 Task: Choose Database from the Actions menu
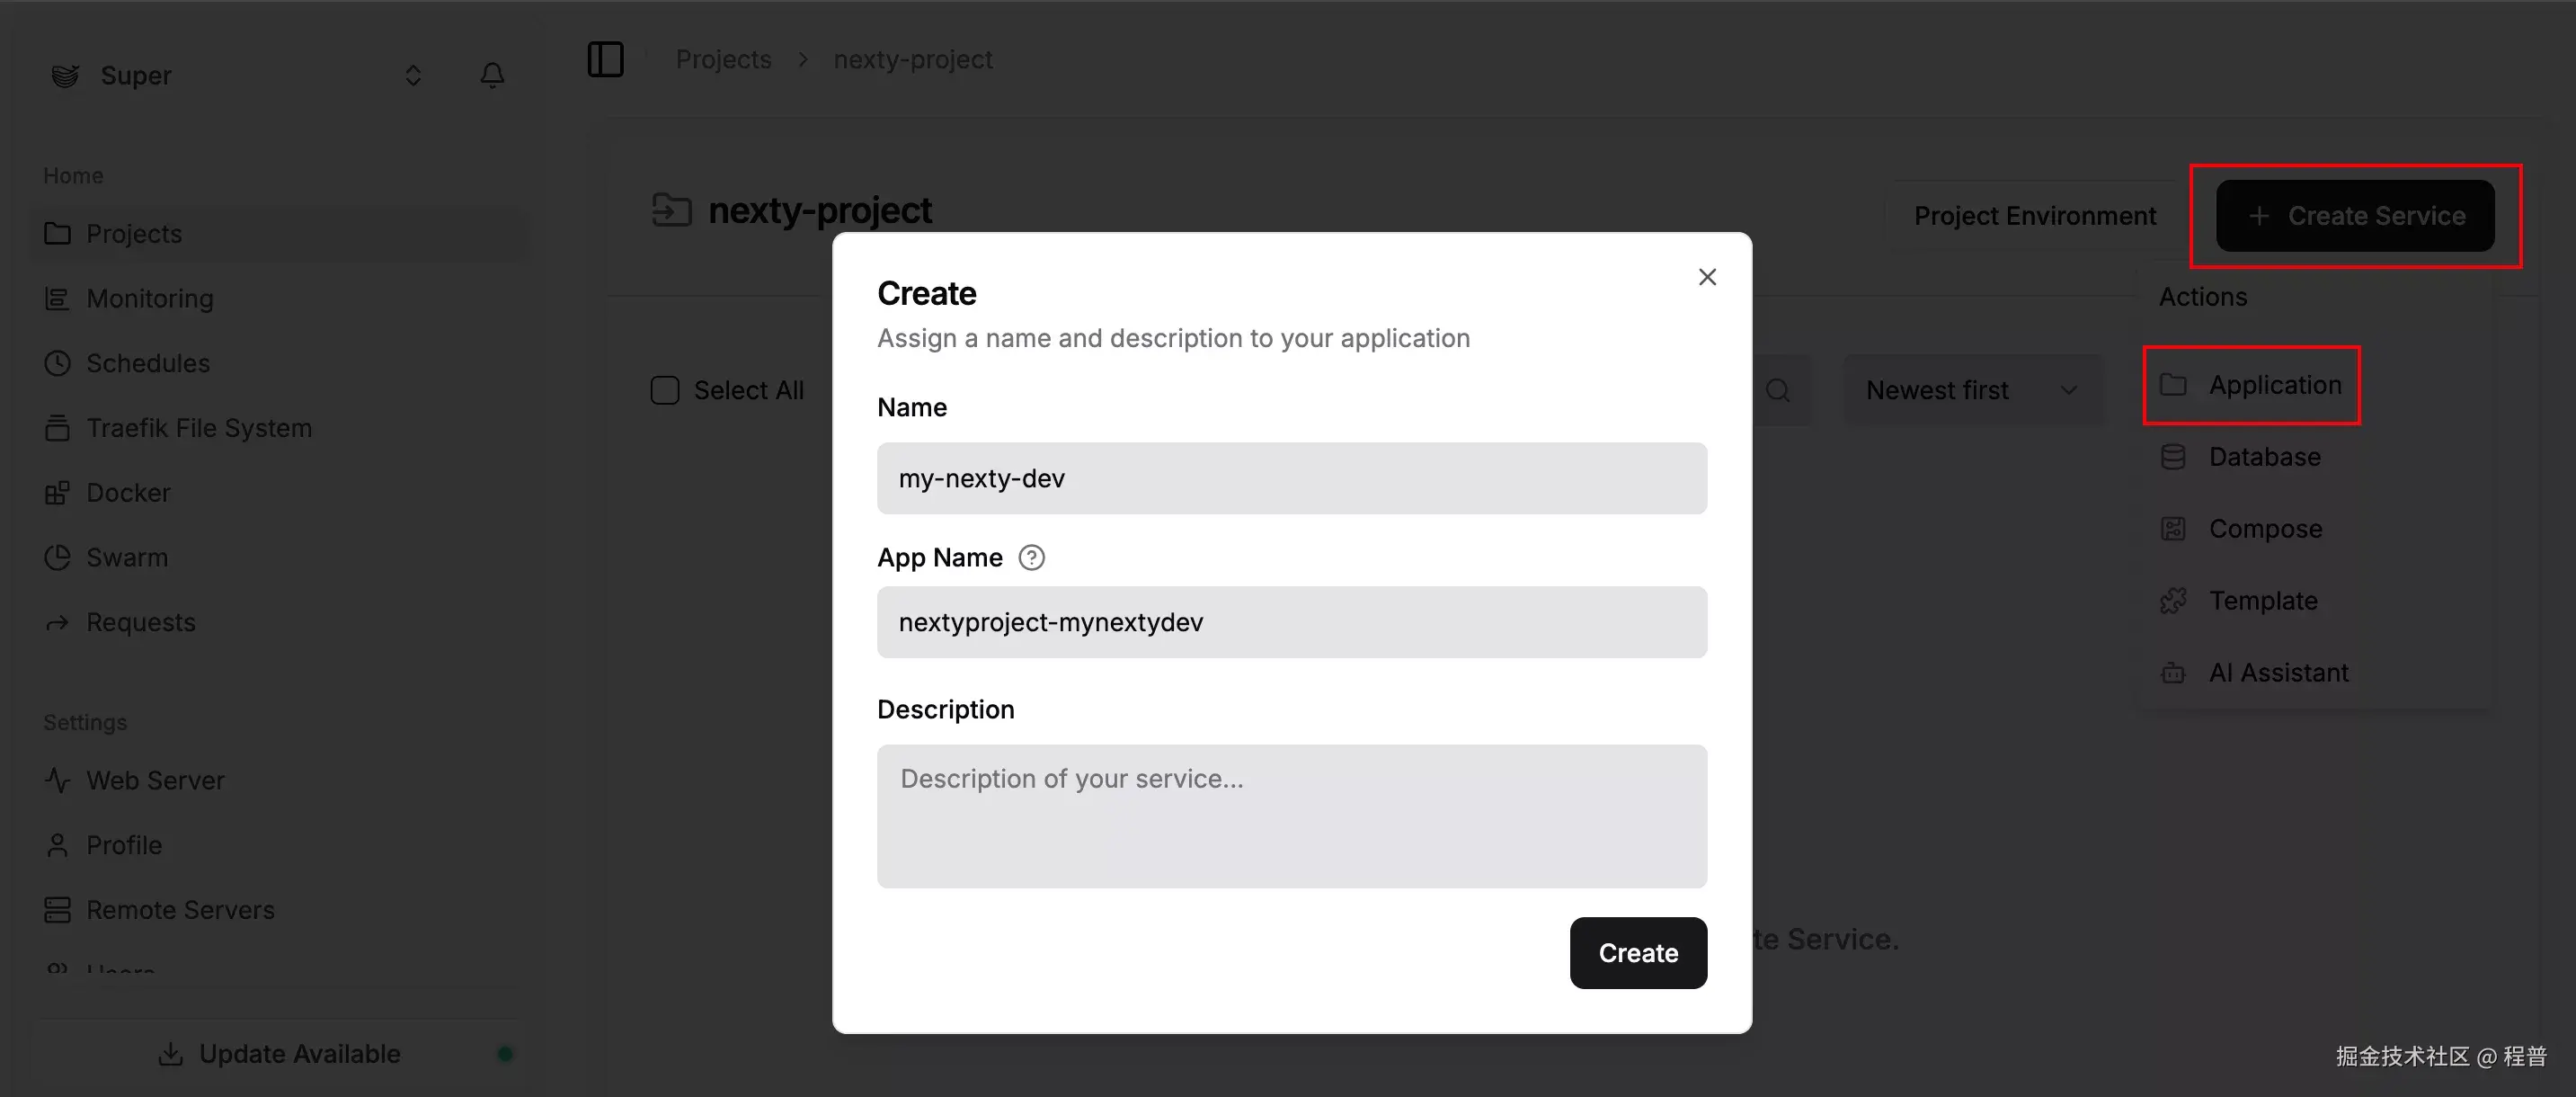pos(2264,456)
